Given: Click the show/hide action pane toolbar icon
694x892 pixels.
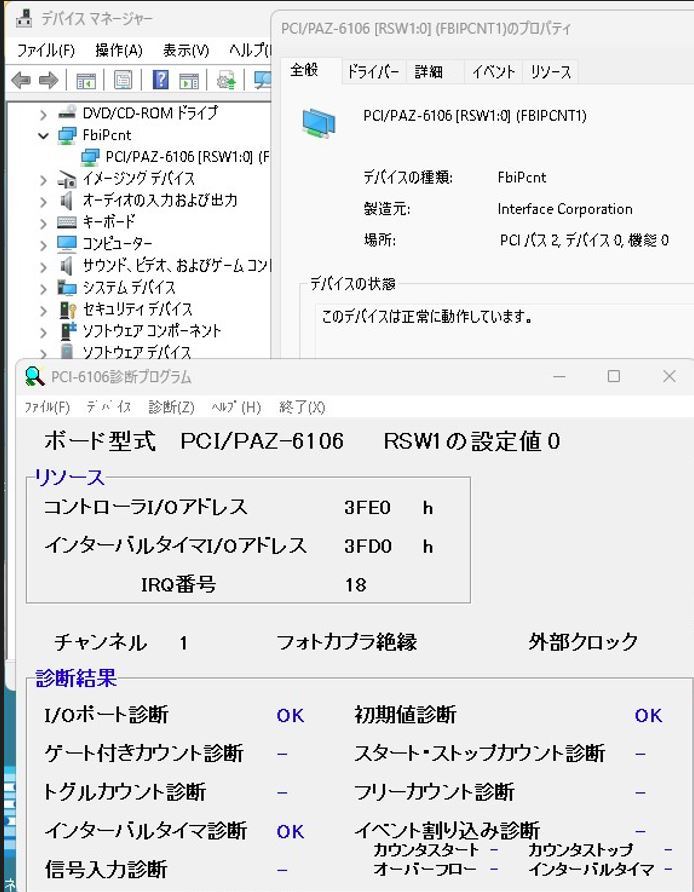Looking at the screenshot, I should tap(189, 81).
